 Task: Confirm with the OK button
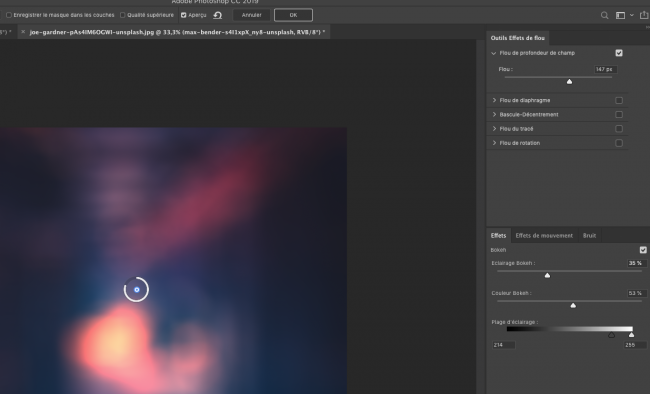293,15
